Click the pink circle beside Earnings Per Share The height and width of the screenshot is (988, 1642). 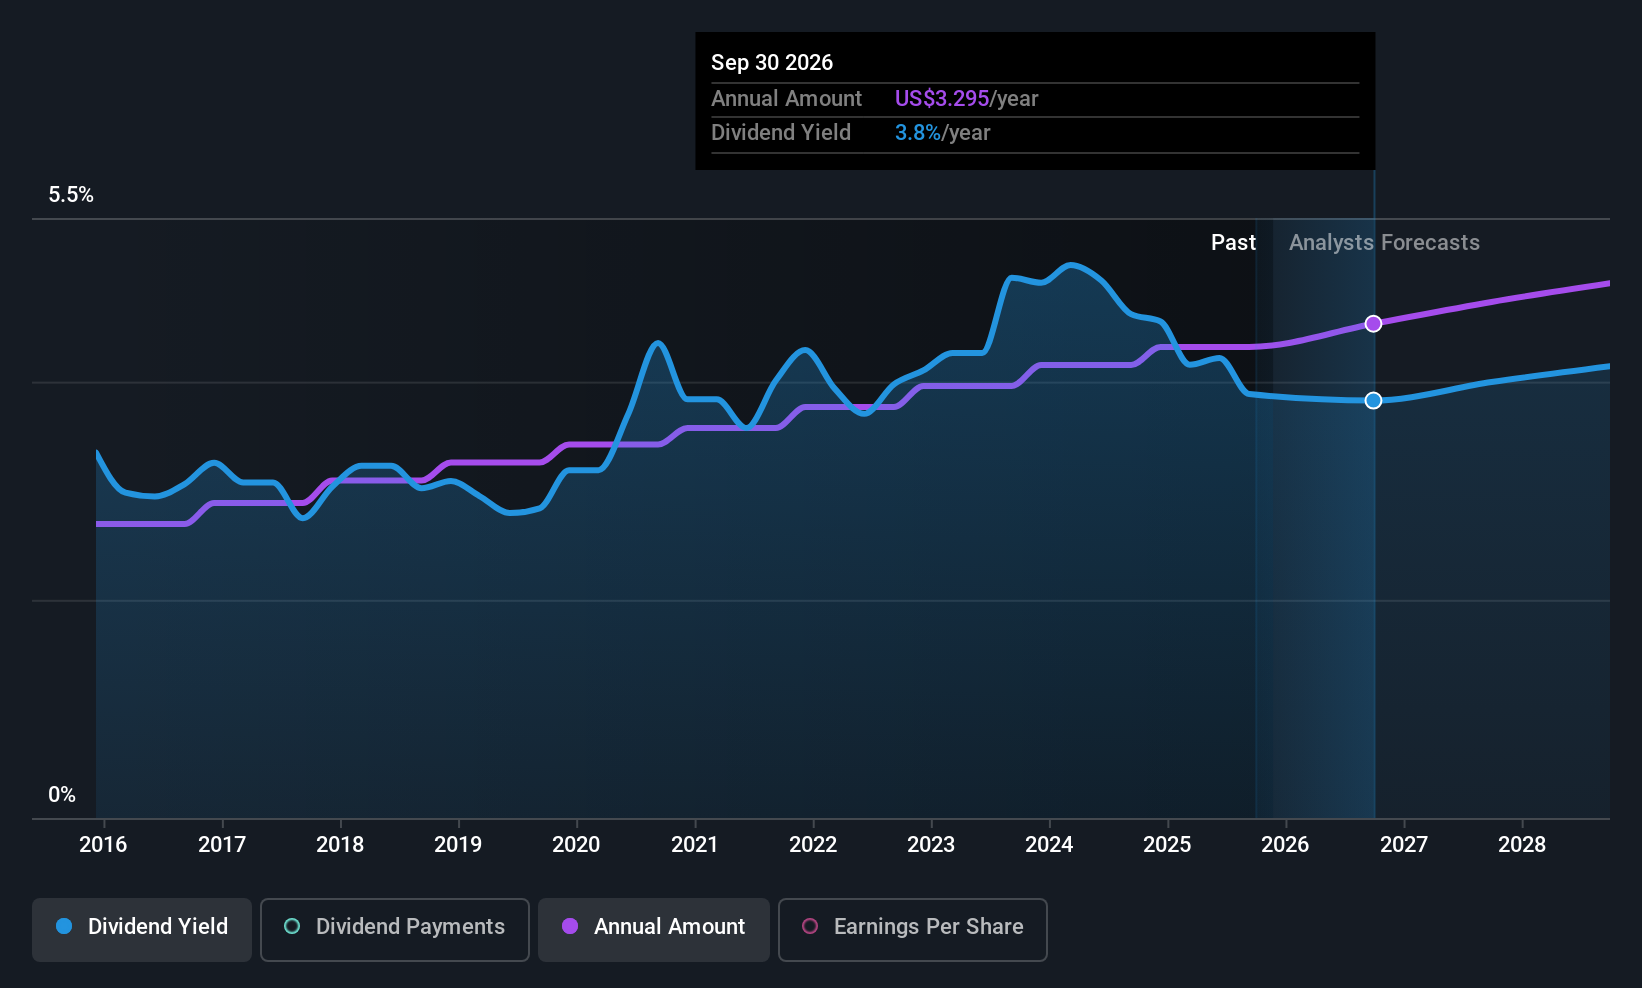coord(810,927)
